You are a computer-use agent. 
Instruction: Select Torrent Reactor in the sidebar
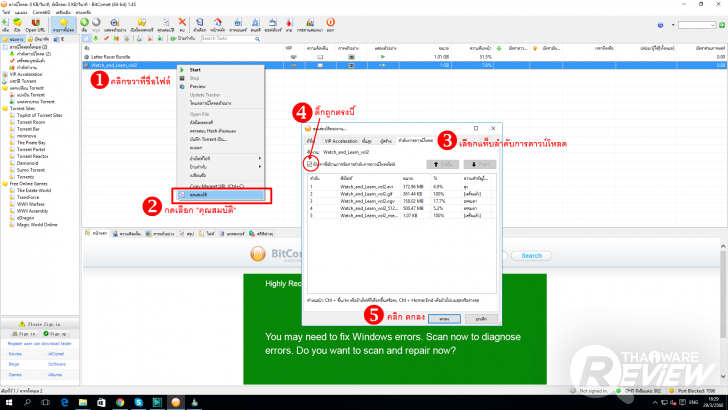point(32,156)
